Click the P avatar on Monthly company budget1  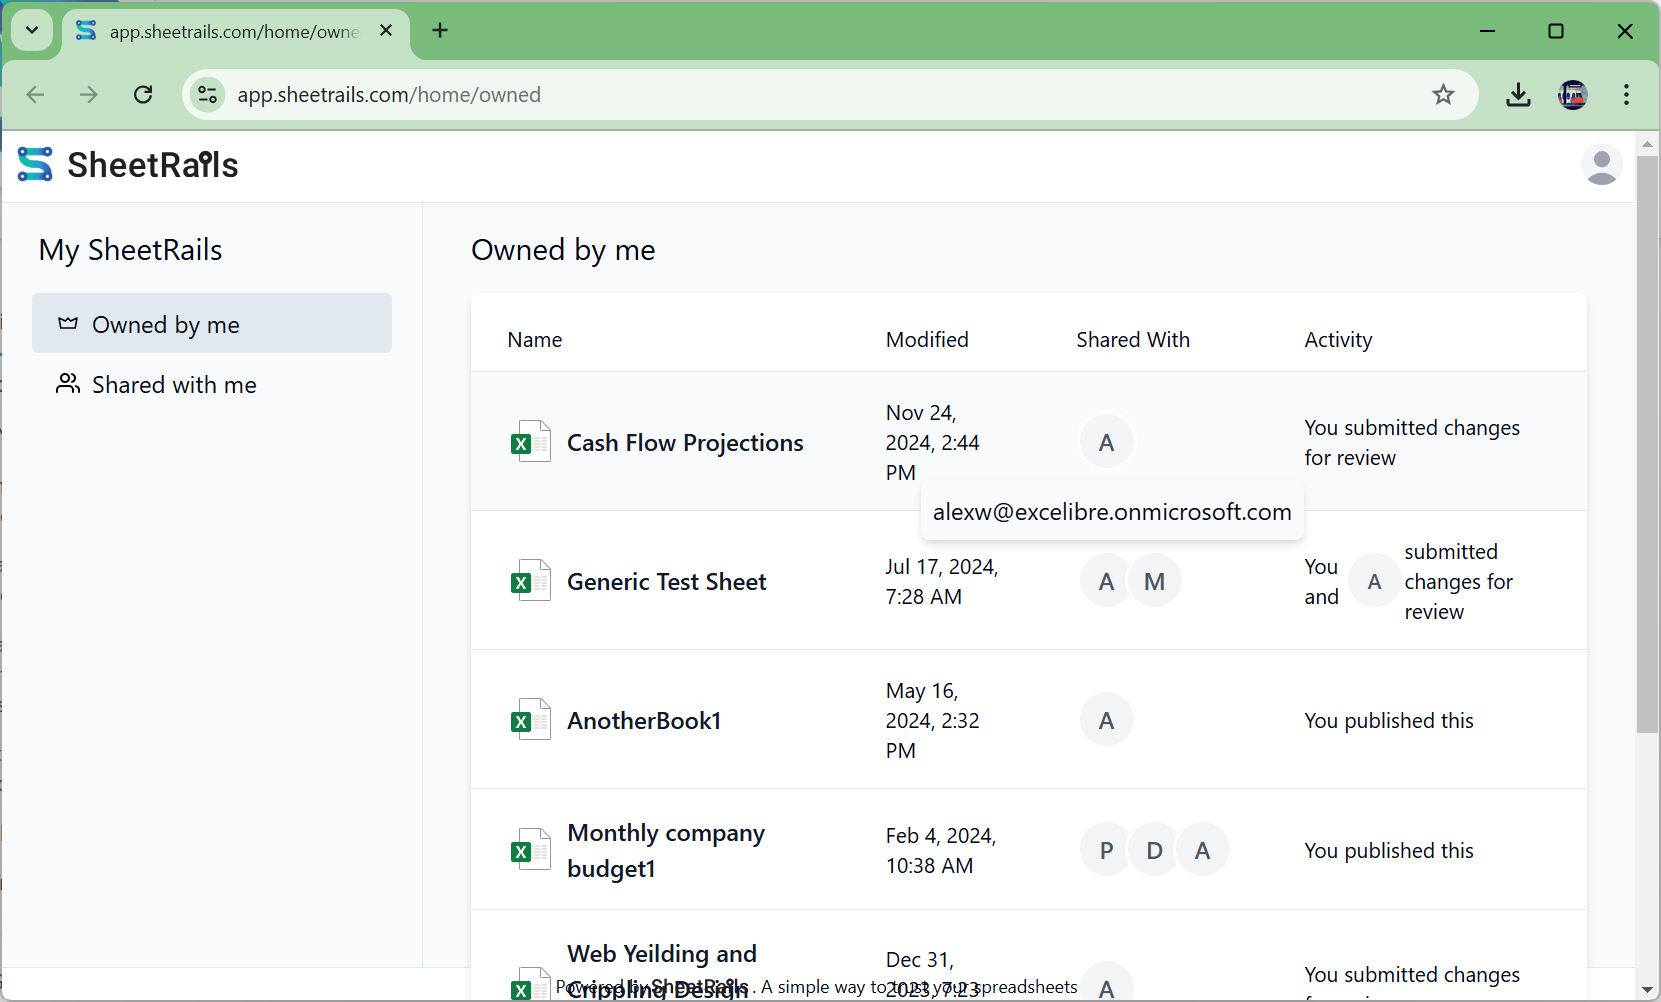click(1106, 850)
